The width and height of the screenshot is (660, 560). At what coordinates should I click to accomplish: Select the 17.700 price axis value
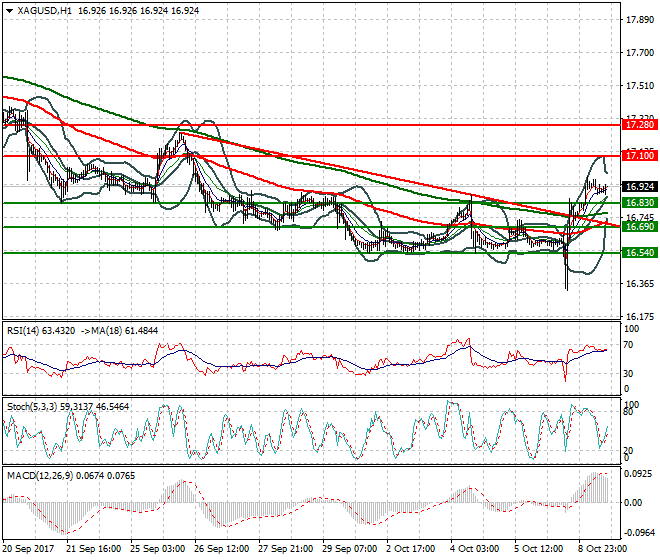(x=640, y=53)
